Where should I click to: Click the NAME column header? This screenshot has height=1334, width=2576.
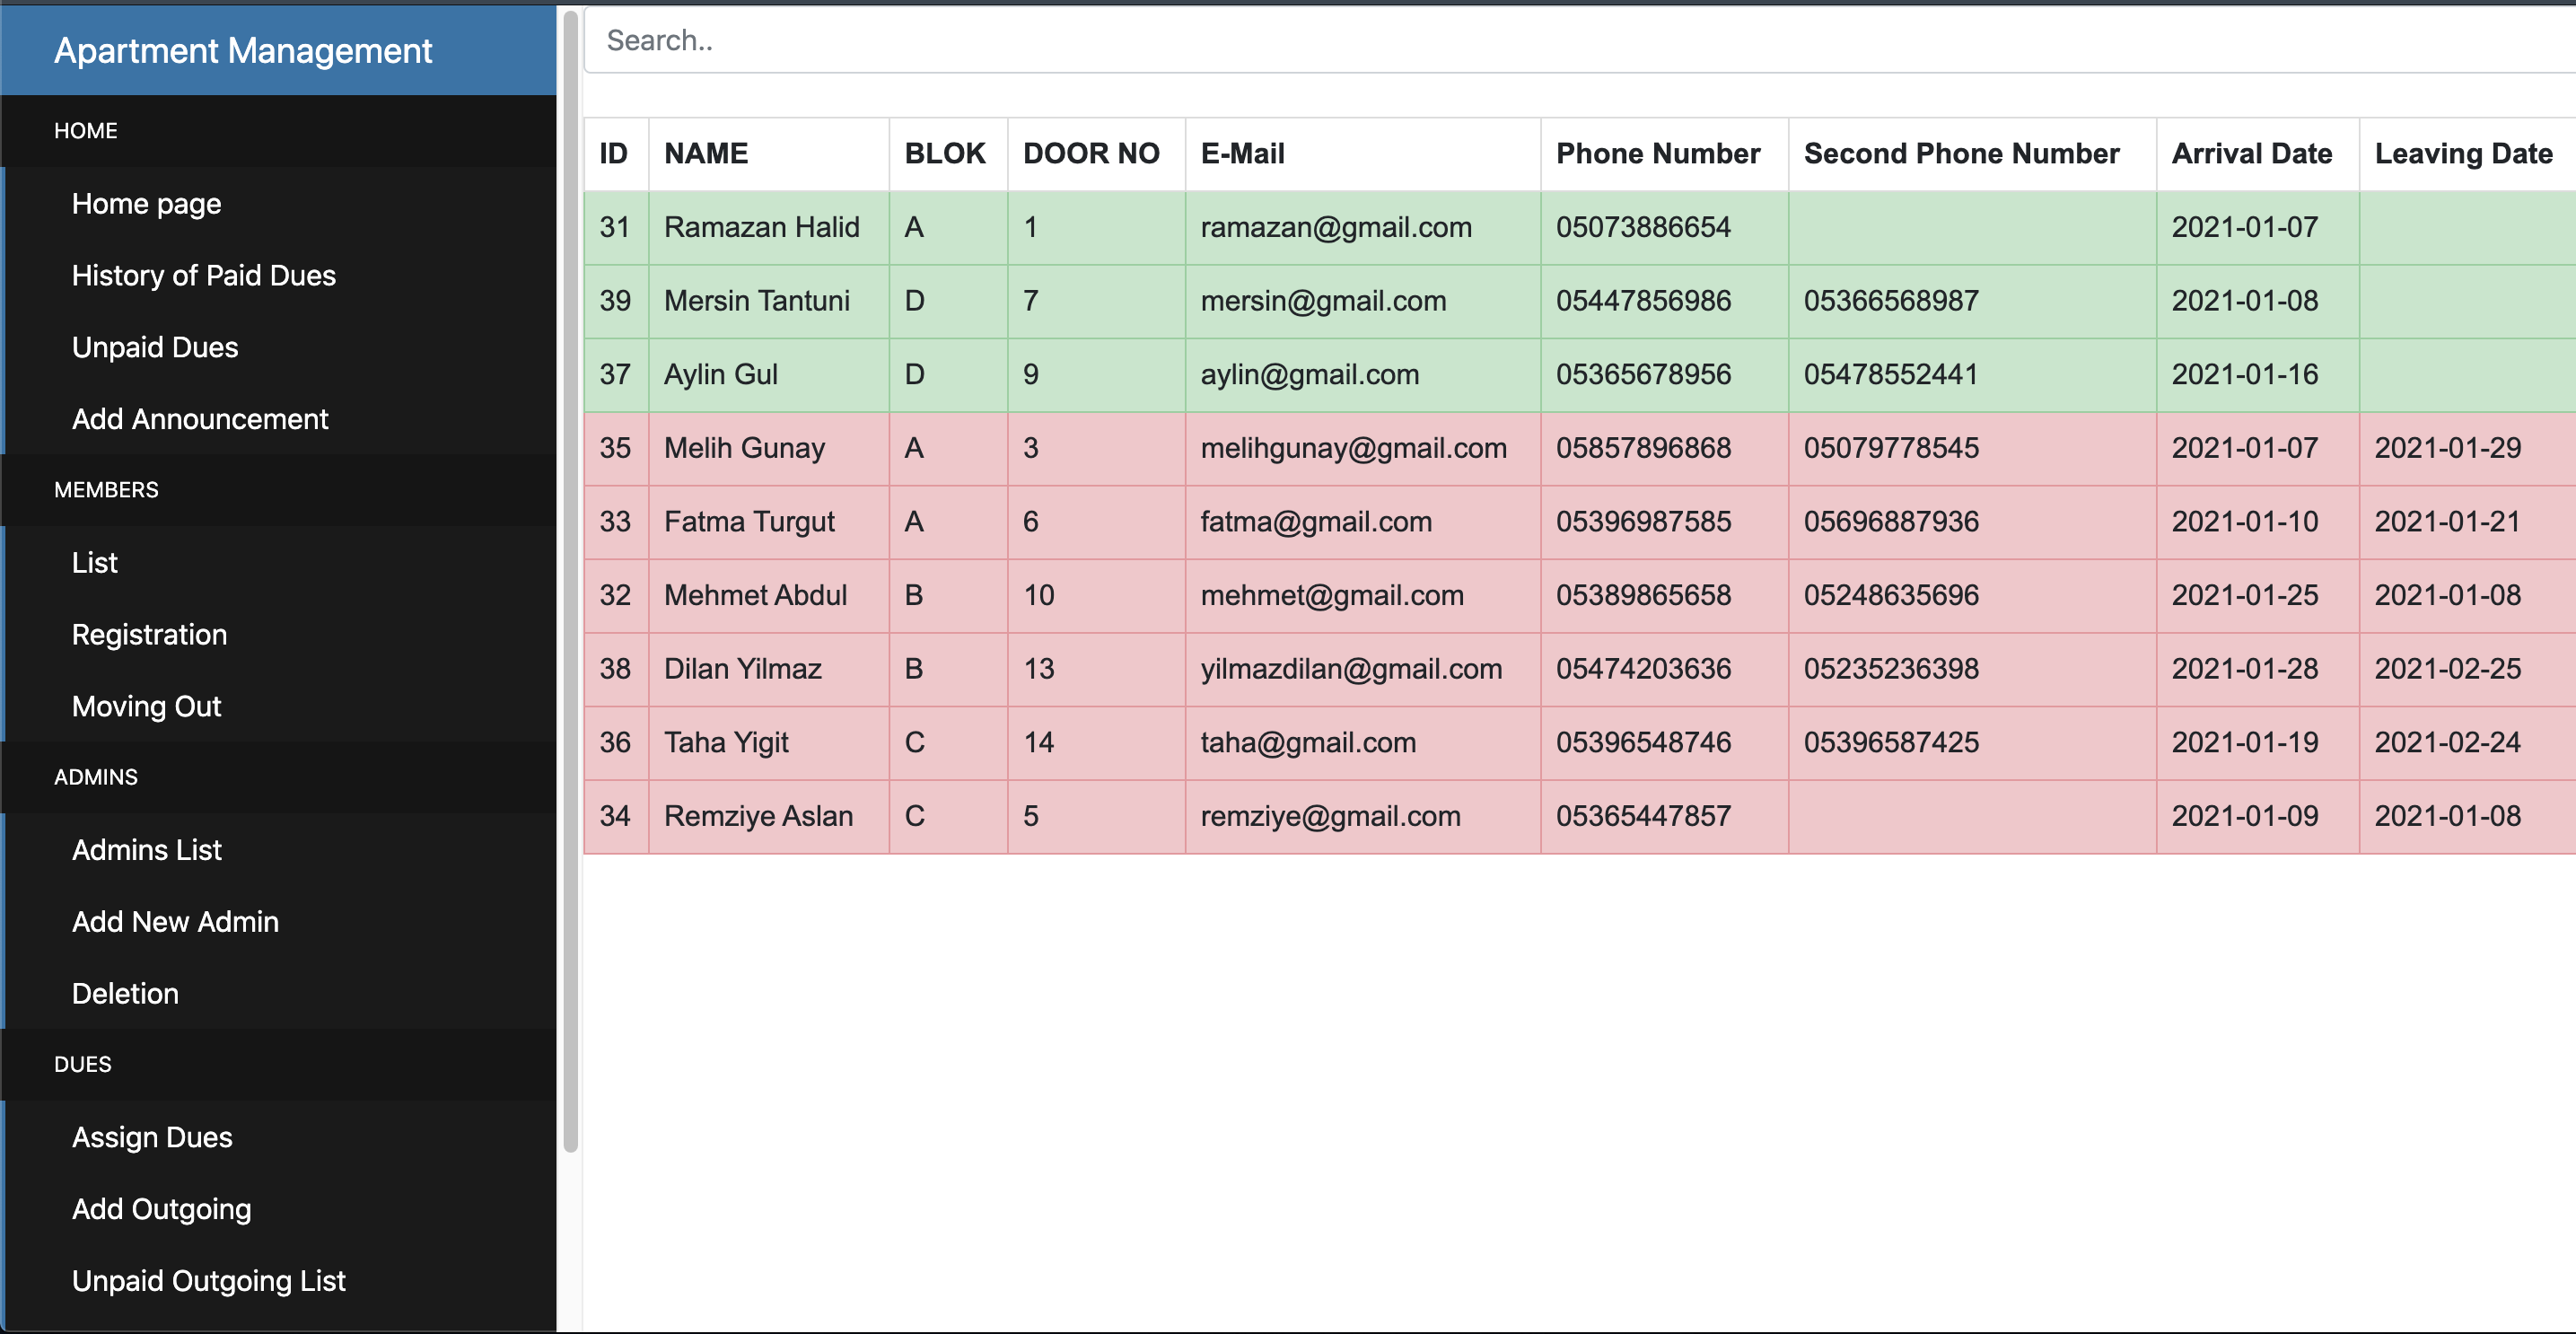pos(706,154)
